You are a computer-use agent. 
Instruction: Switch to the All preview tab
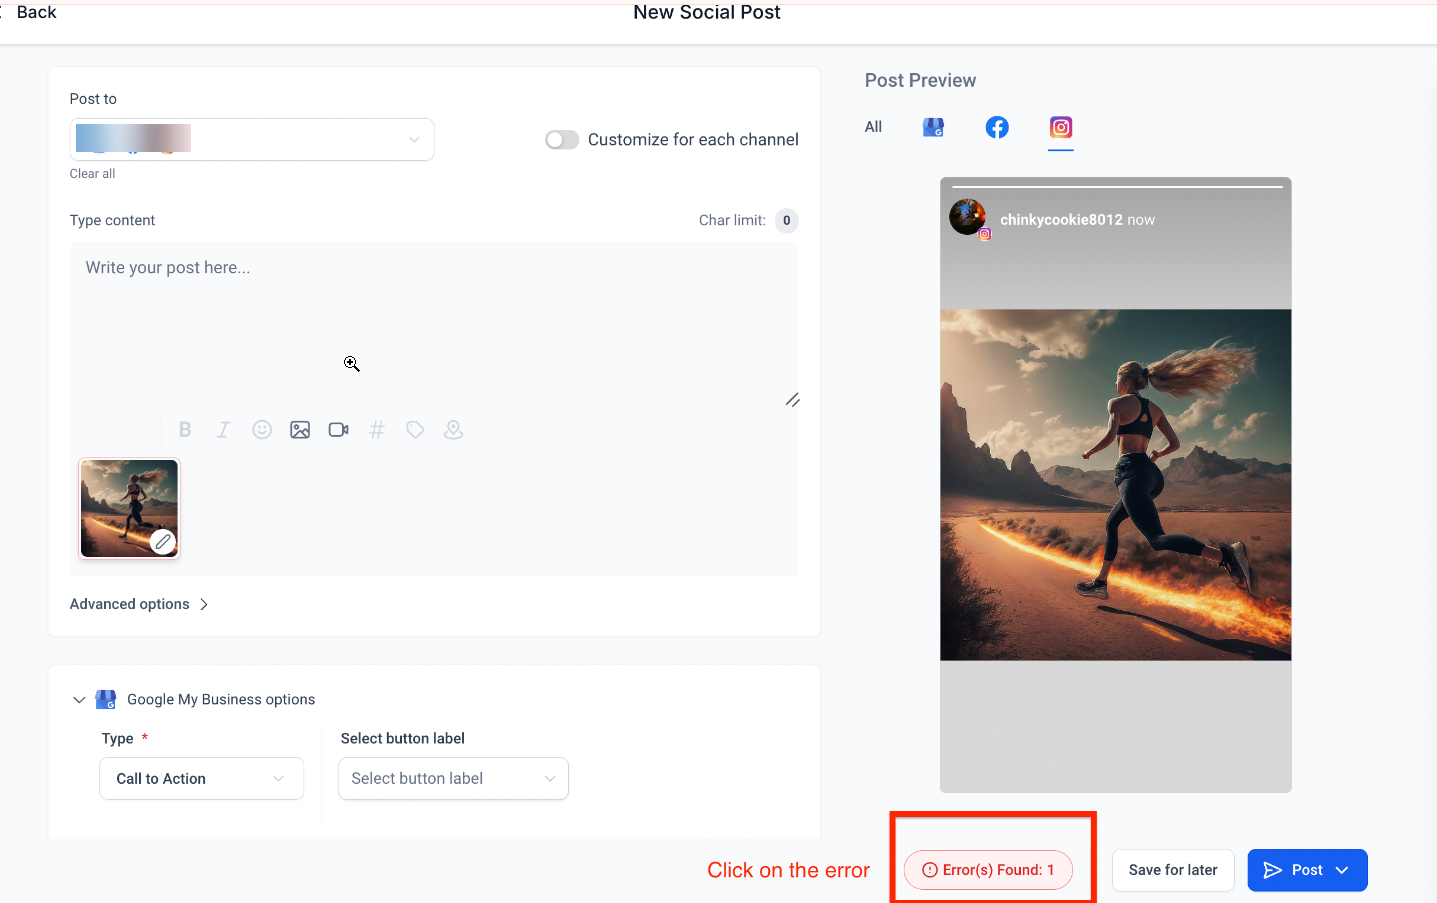tap(873, 127)
